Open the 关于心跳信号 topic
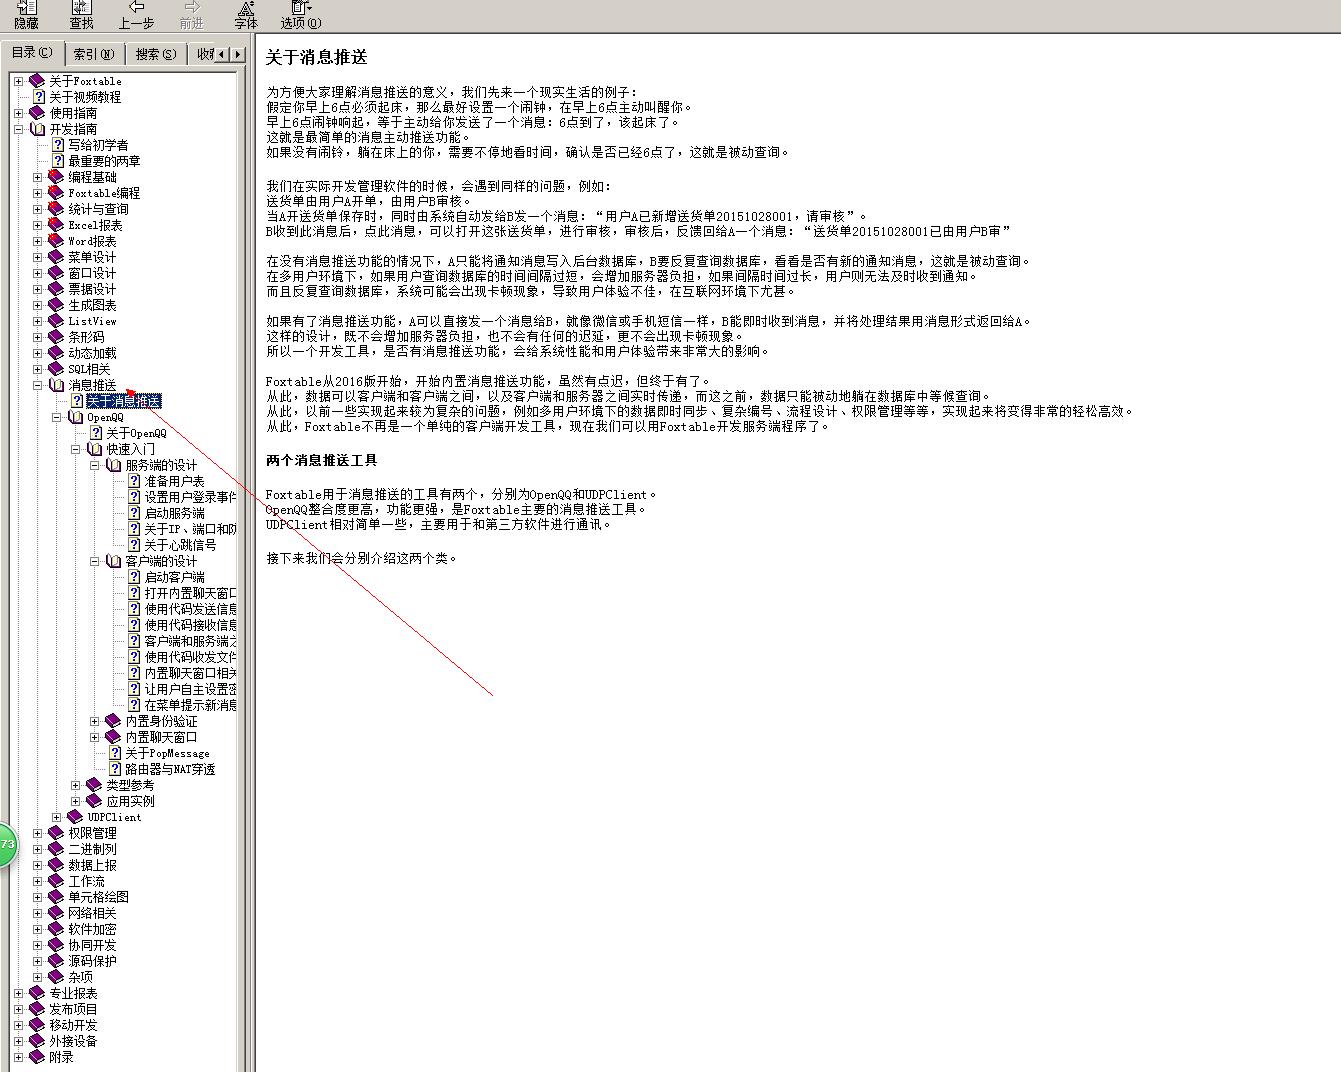The image size is (1341, 1072). tap(180, 545)
